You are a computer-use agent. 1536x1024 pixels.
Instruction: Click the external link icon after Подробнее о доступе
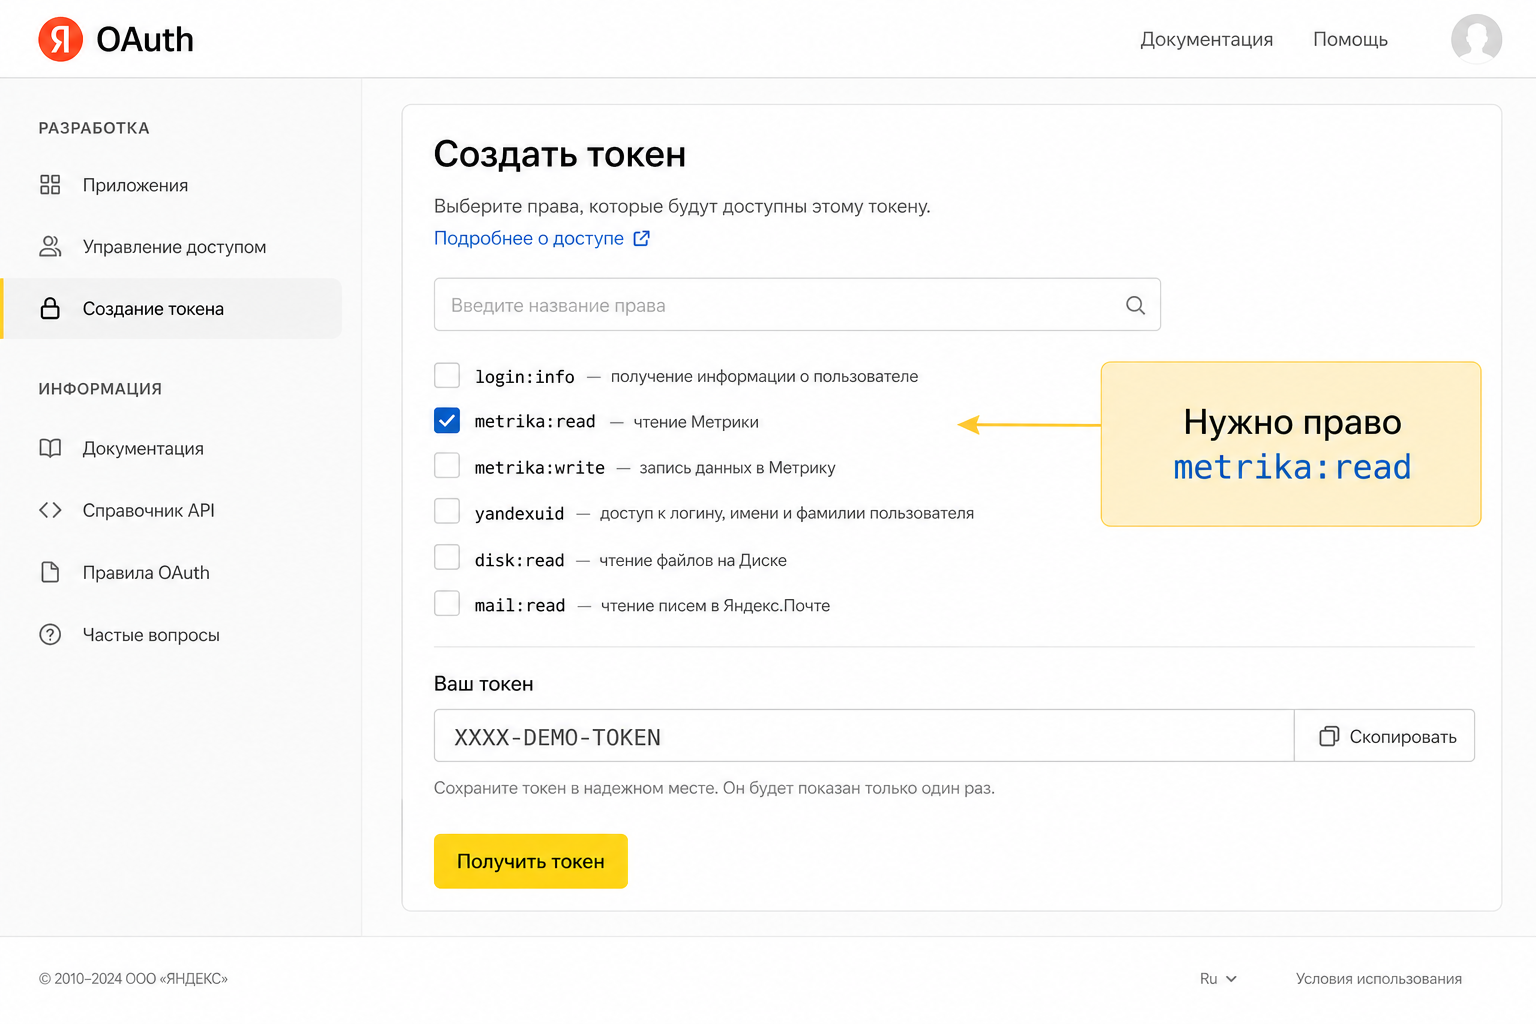642,238
